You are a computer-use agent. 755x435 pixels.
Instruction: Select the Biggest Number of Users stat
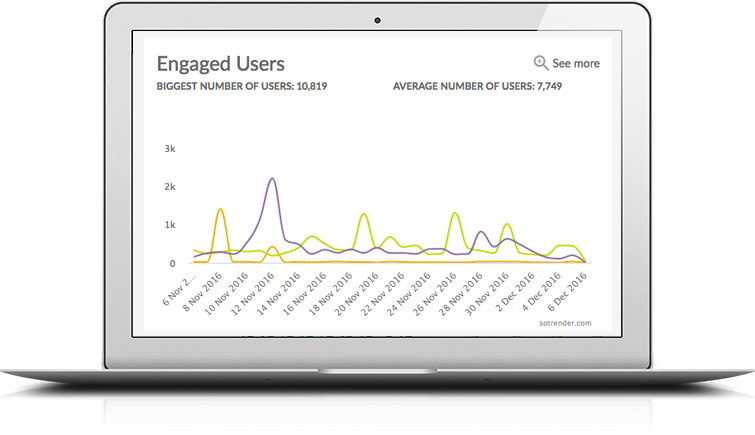click(x=241, y=86)
